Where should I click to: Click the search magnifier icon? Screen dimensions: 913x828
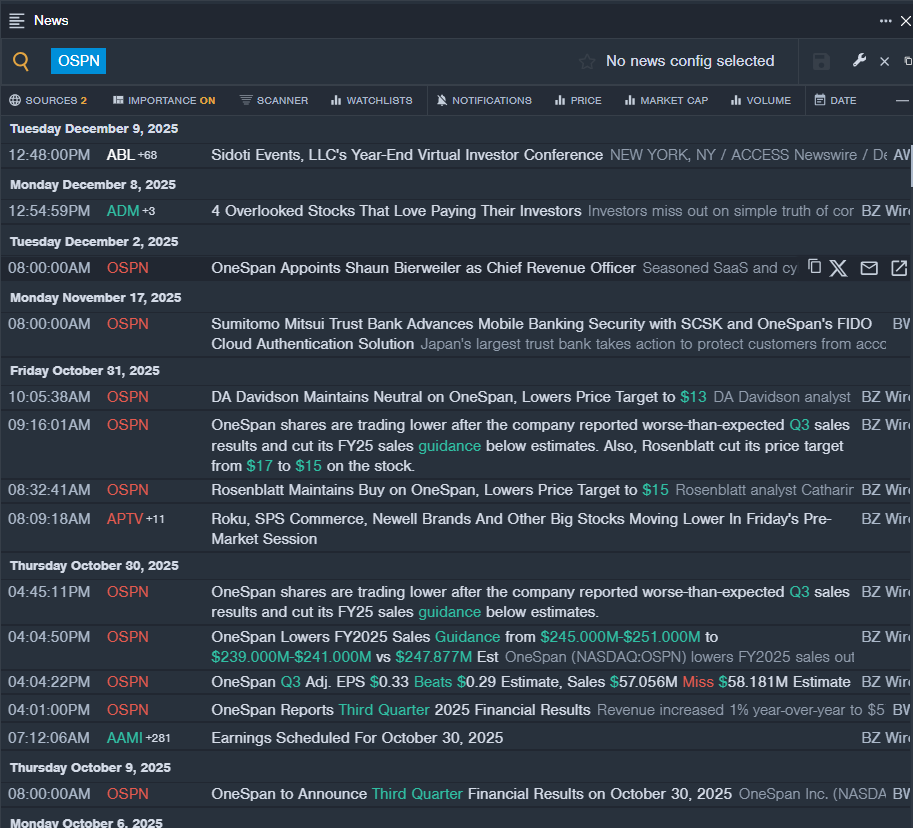pyautogui.click(x=21, y=61)
